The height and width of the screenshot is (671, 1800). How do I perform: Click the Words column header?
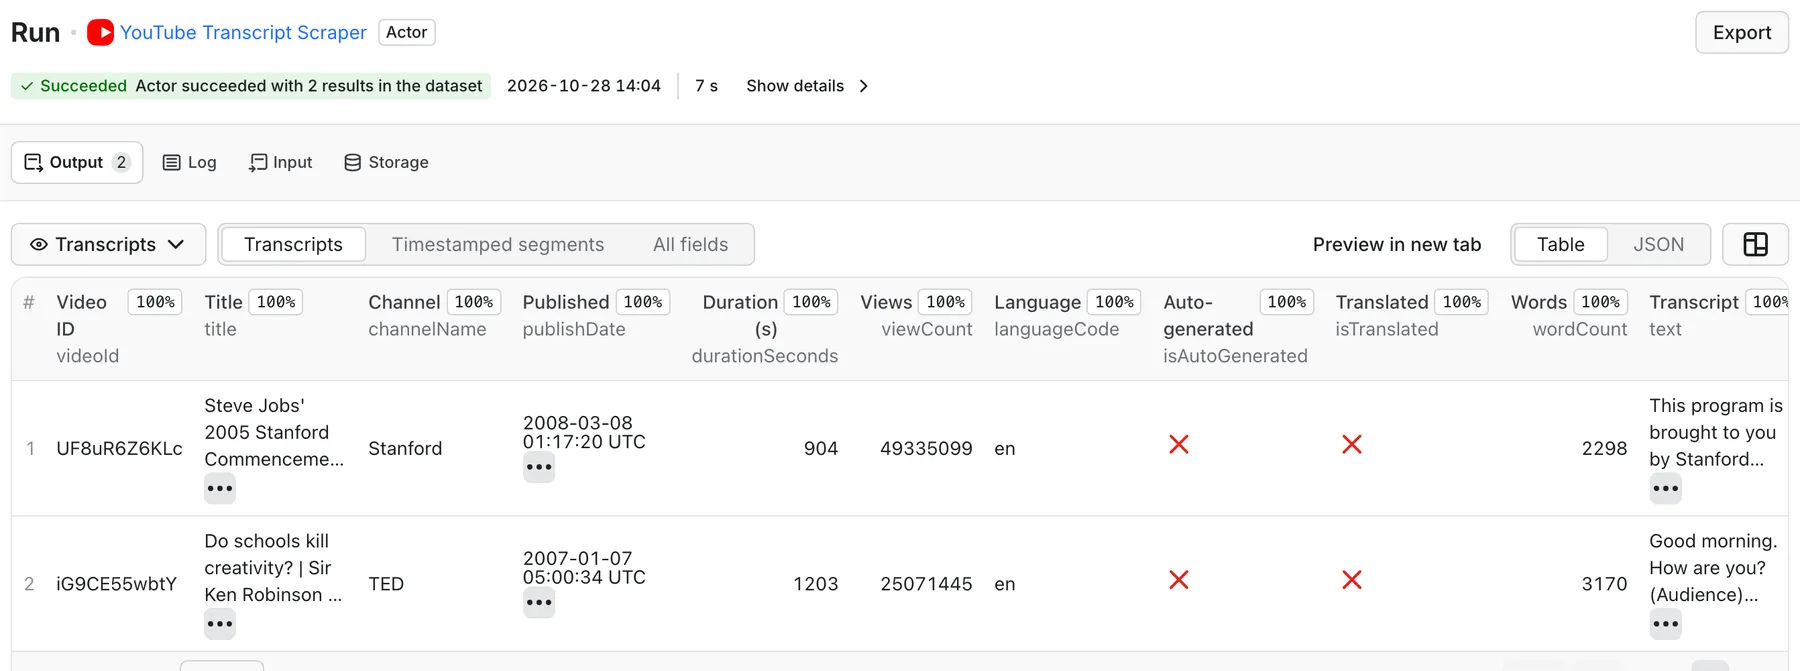pos(1569,315)
